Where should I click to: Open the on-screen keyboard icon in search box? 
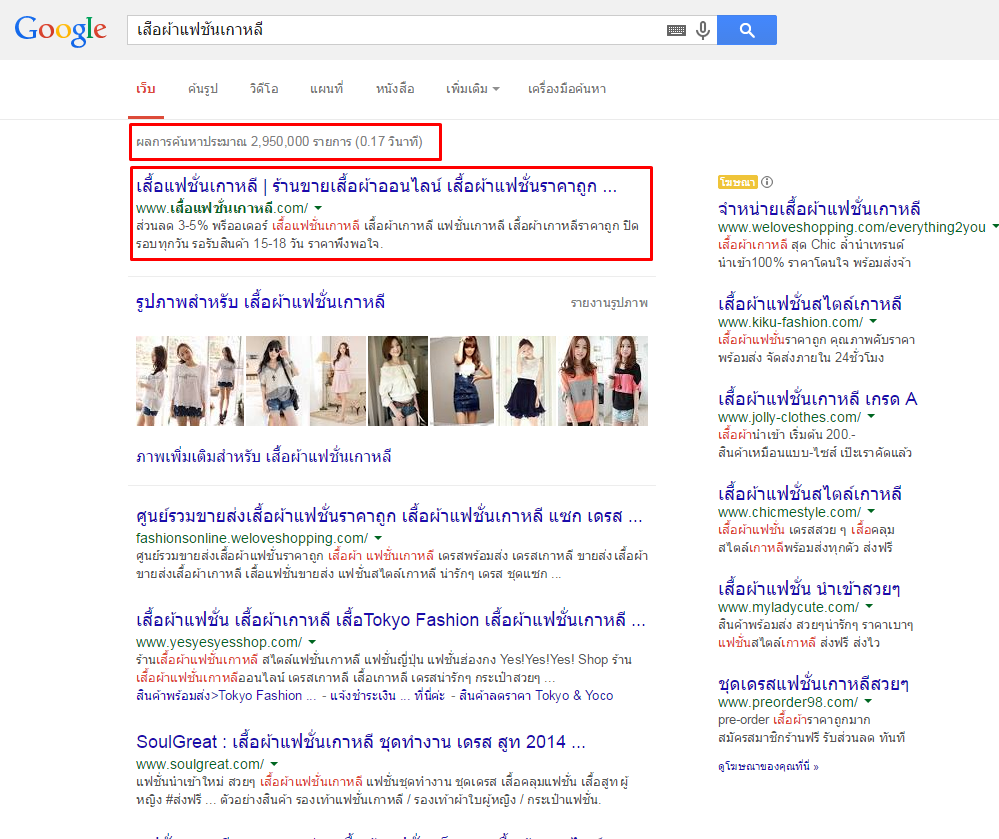coord(677,31)
